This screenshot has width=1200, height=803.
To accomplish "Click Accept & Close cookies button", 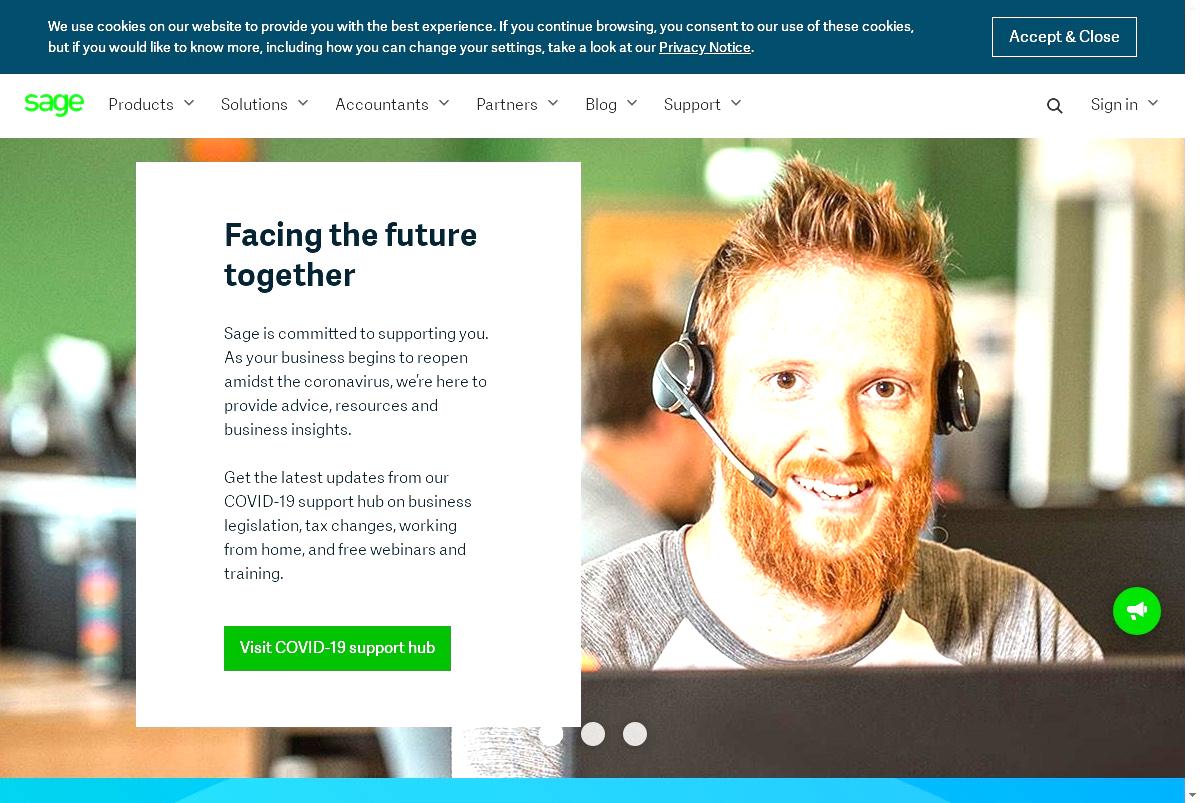I will click(x=1064, y=37).
